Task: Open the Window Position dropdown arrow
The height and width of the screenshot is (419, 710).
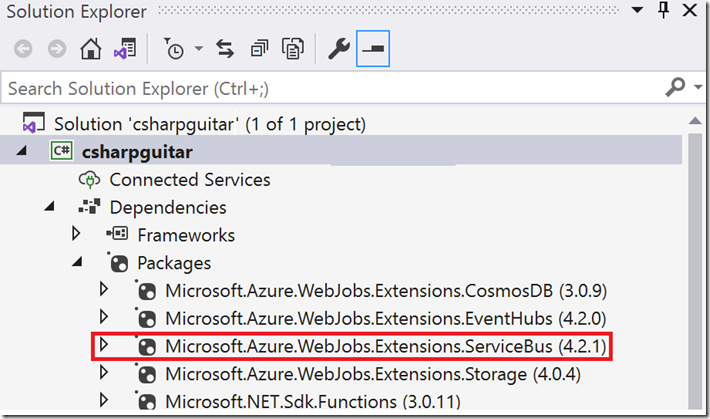Action: [x=638, y=10]
